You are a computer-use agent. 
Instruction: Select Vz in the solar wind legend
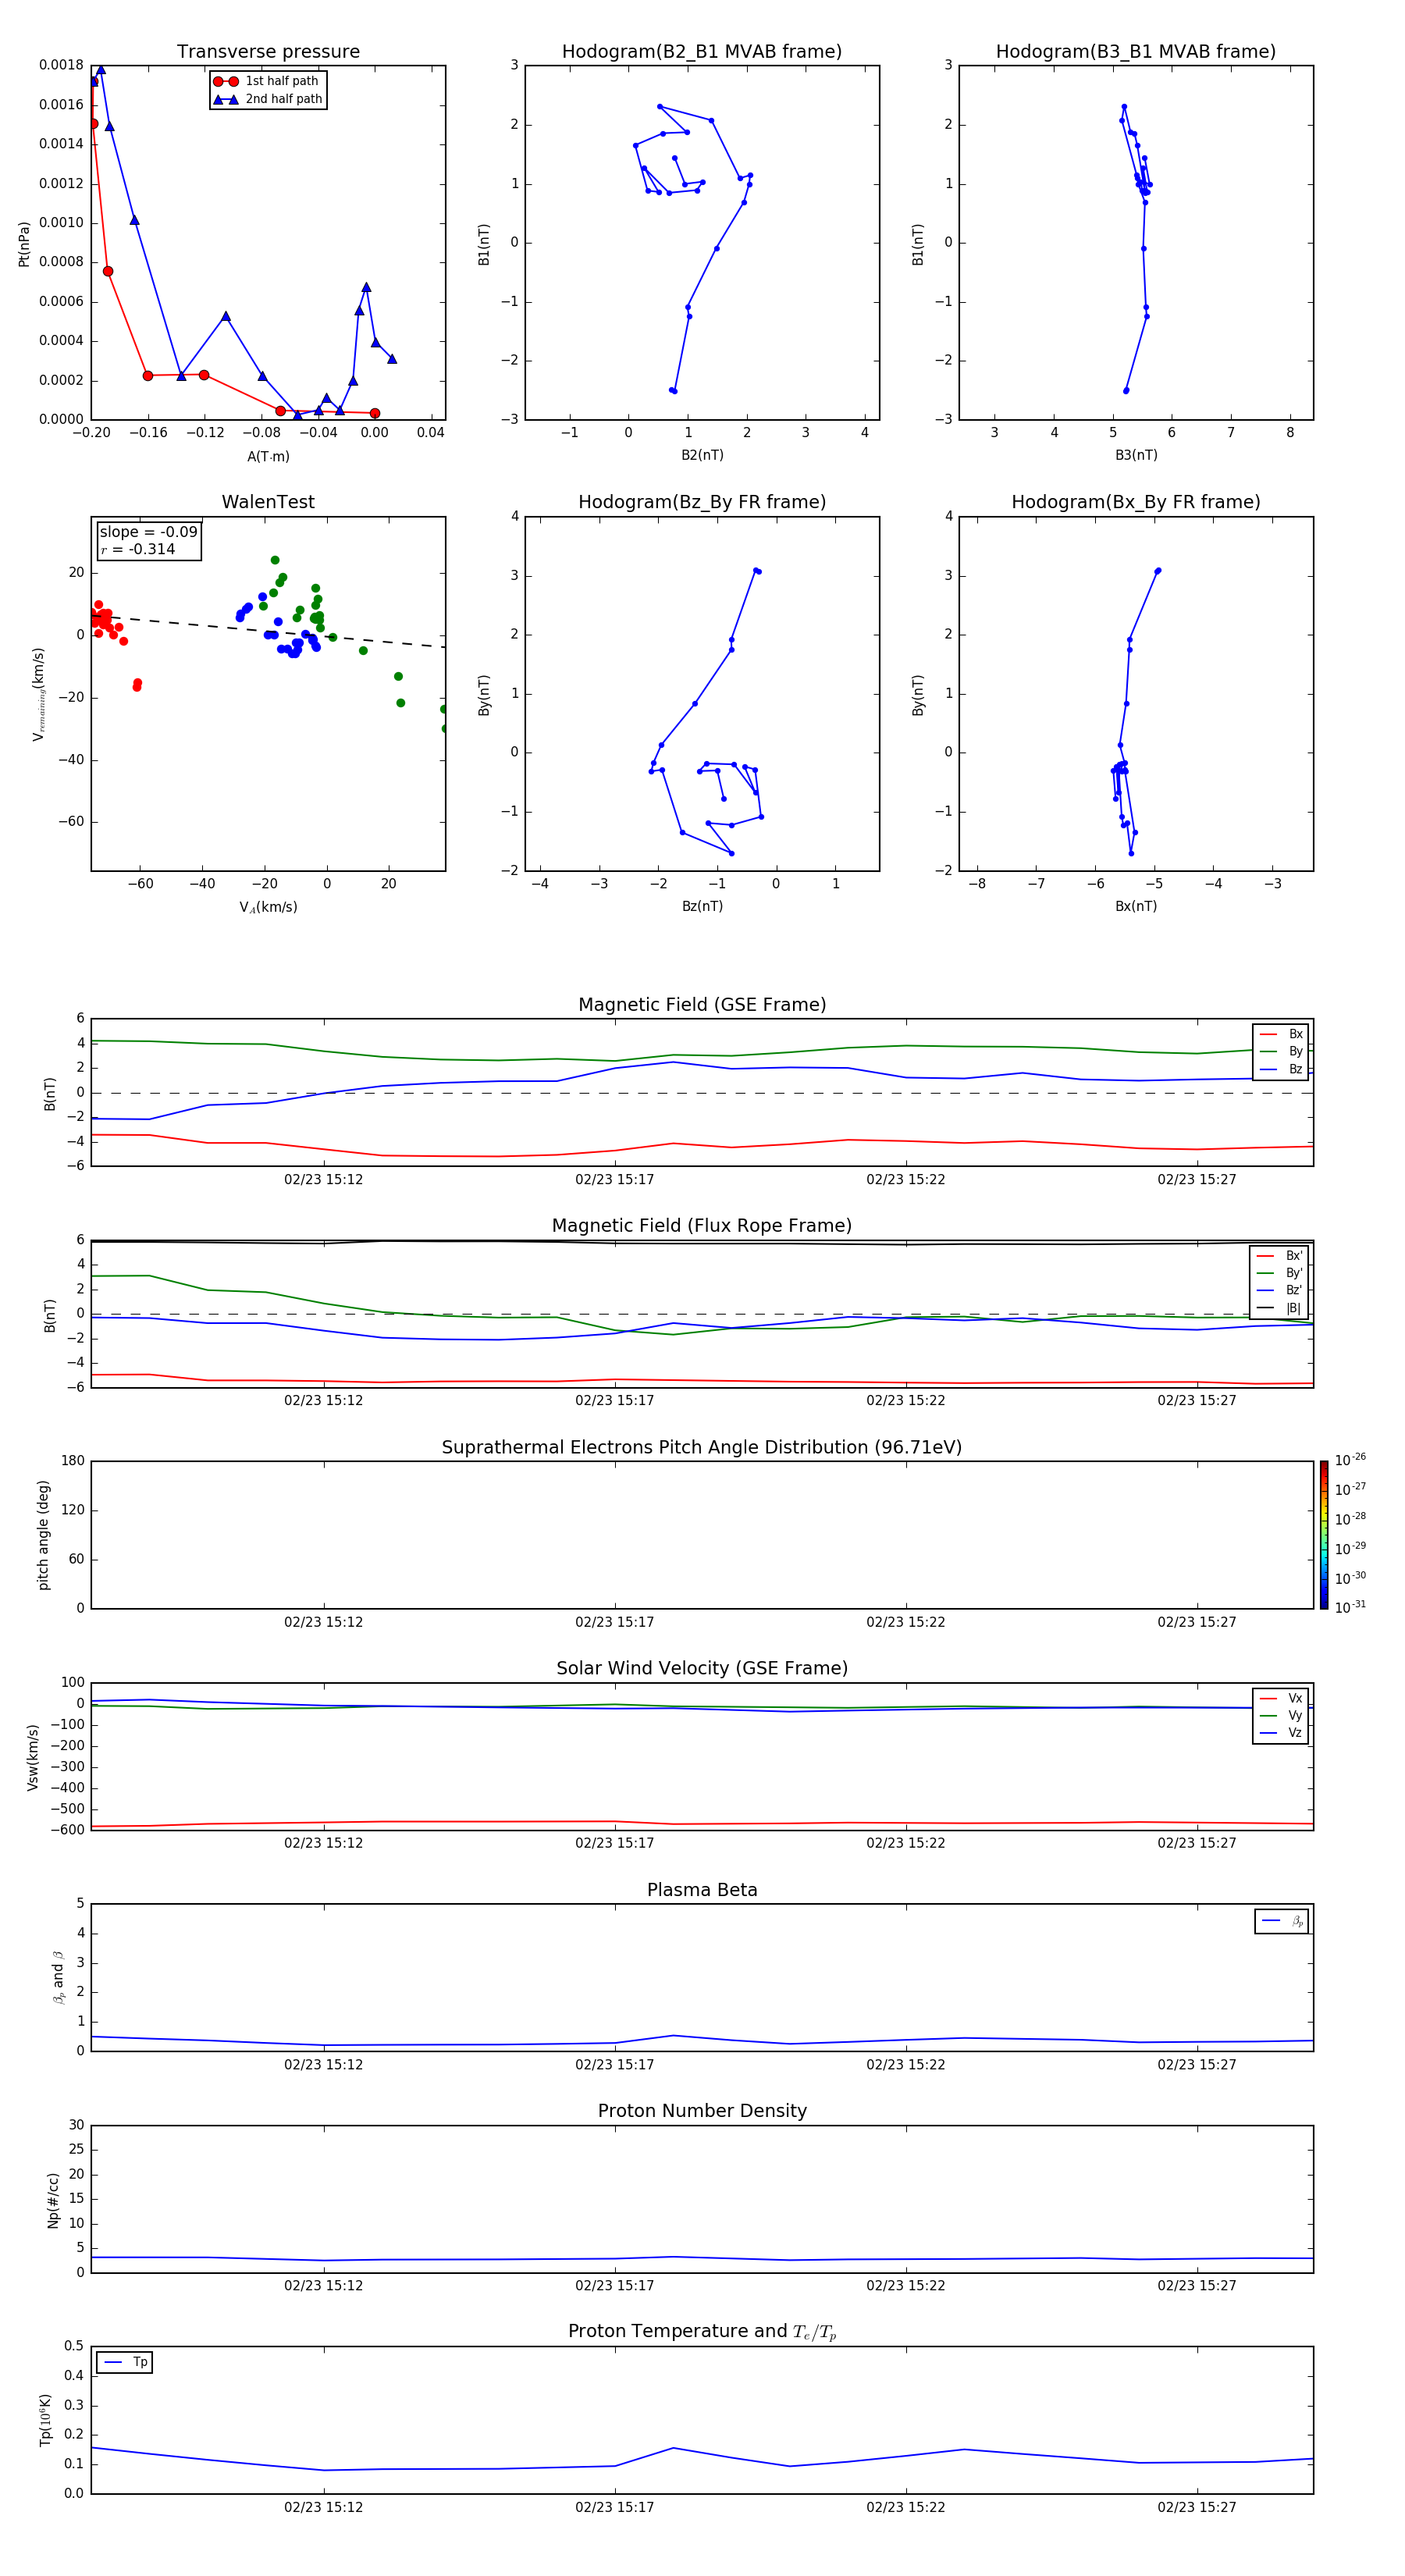tap(1281, 1733)
